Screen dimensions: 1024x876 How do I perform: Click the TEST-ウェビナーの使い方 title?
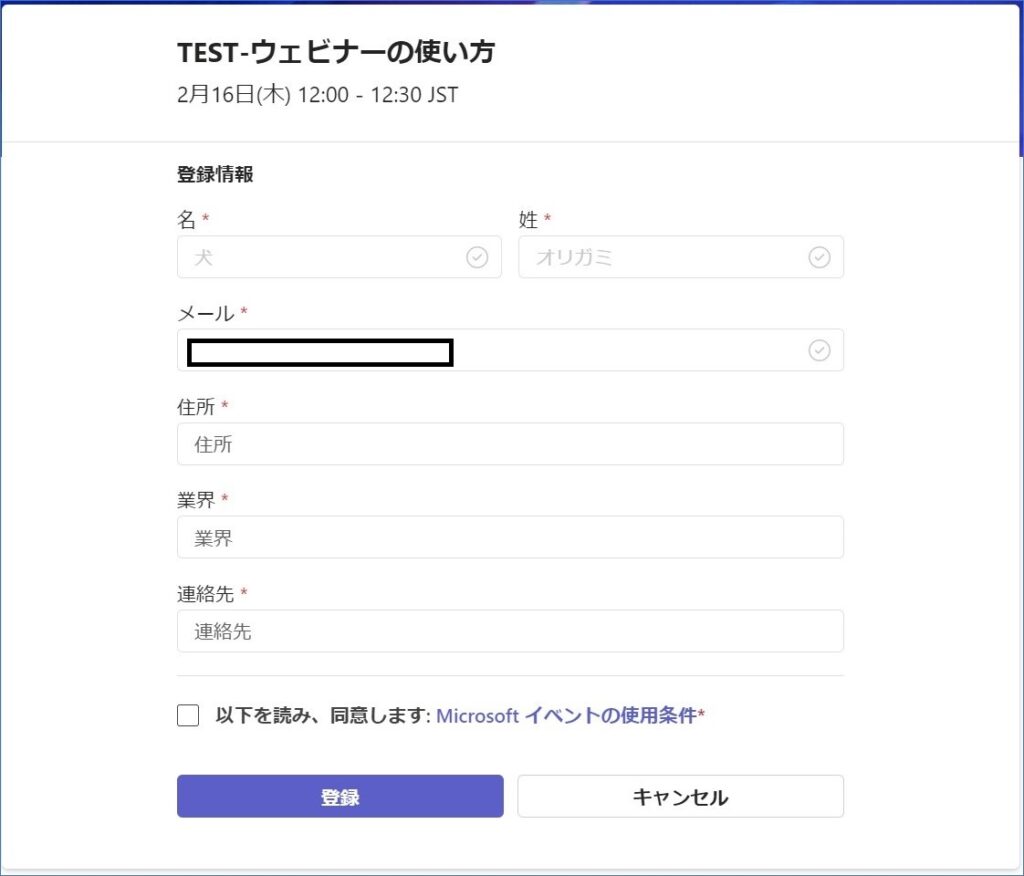[x=335, y=52]
